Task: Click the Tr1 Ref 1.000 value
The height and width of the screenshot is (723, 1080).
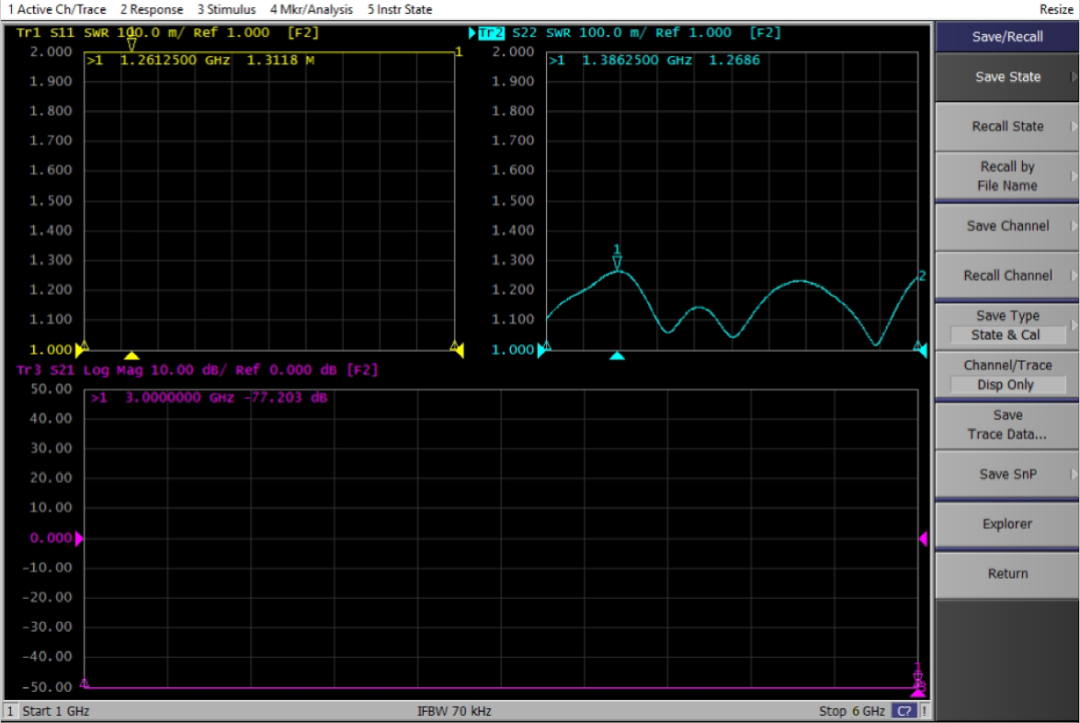Action: (x=231, y=32)
